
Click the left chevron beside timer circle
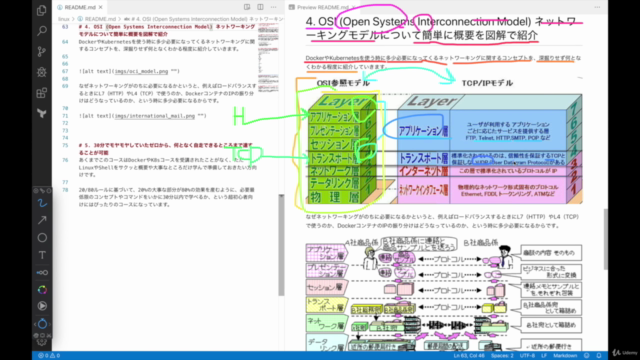tap(35, 324)
